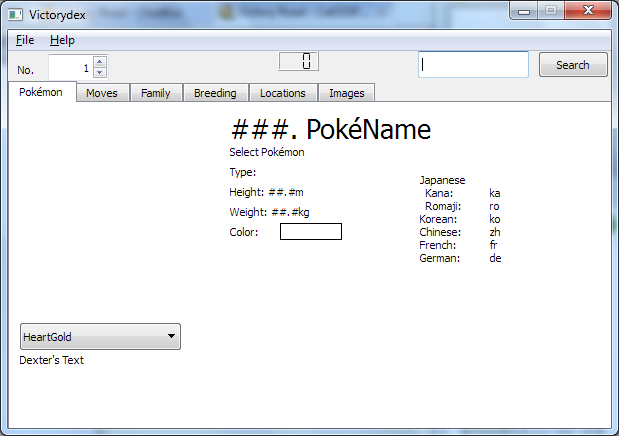The width and height of the screenshot is (619, 436).
Task: Open the Family tab
Action: click(x=155, y=93)
